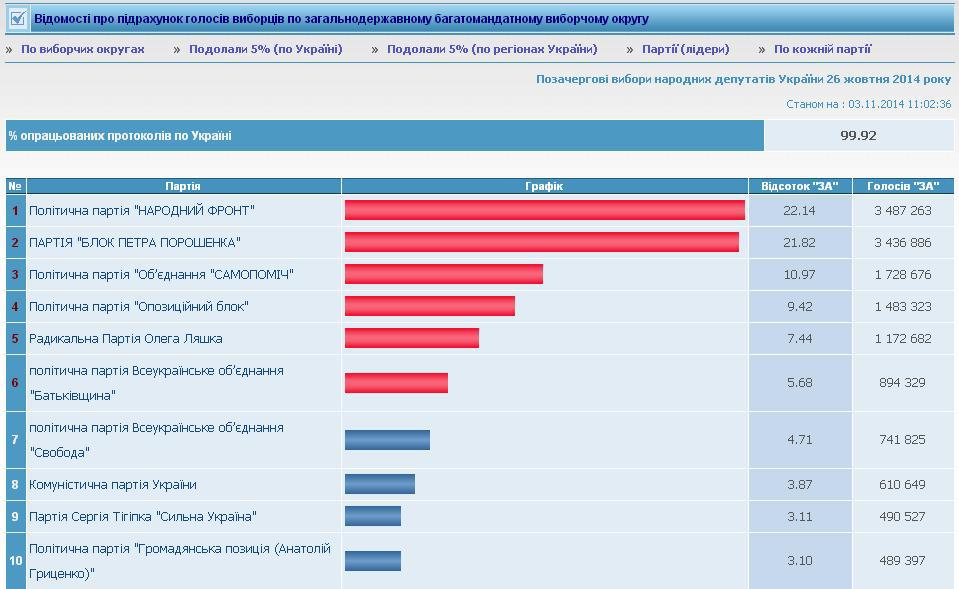Click the percentage value 5.68
Screen dimensions: 959x589
pyautogui.click(x=799, y=383)
